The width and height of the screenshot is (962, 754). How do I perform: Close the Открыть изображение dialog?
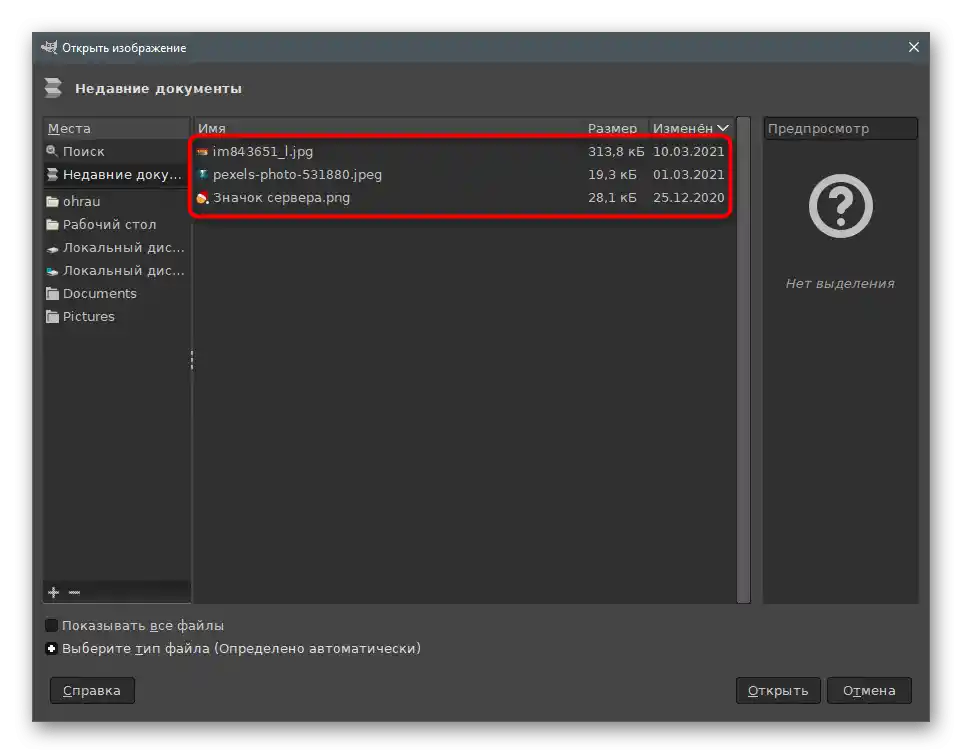point(914,47)
